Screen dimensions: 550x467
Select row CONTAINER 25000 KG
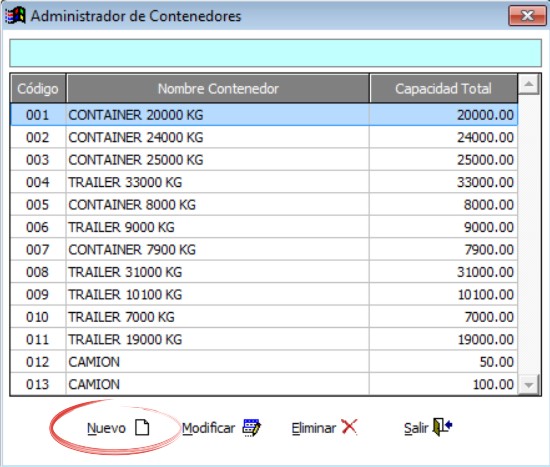(x=264, y=160)
